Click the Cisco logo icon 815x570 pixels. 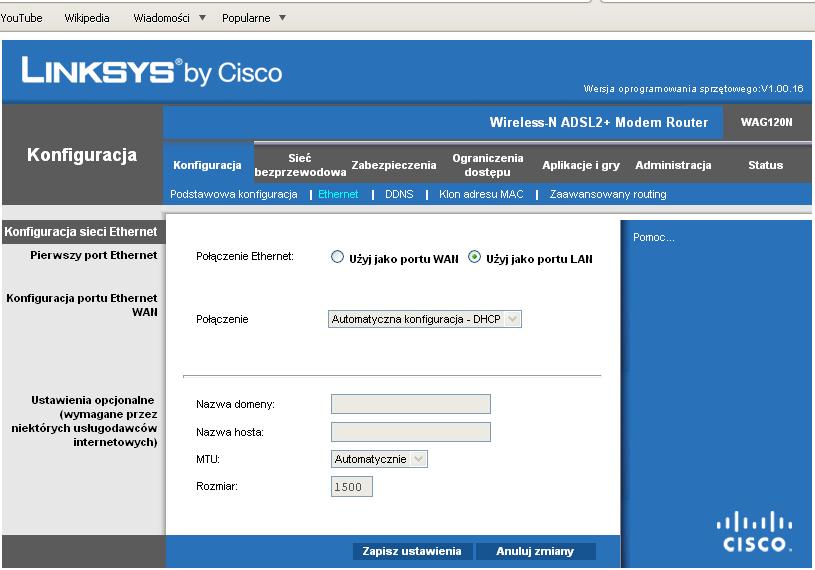coord(754,531)
